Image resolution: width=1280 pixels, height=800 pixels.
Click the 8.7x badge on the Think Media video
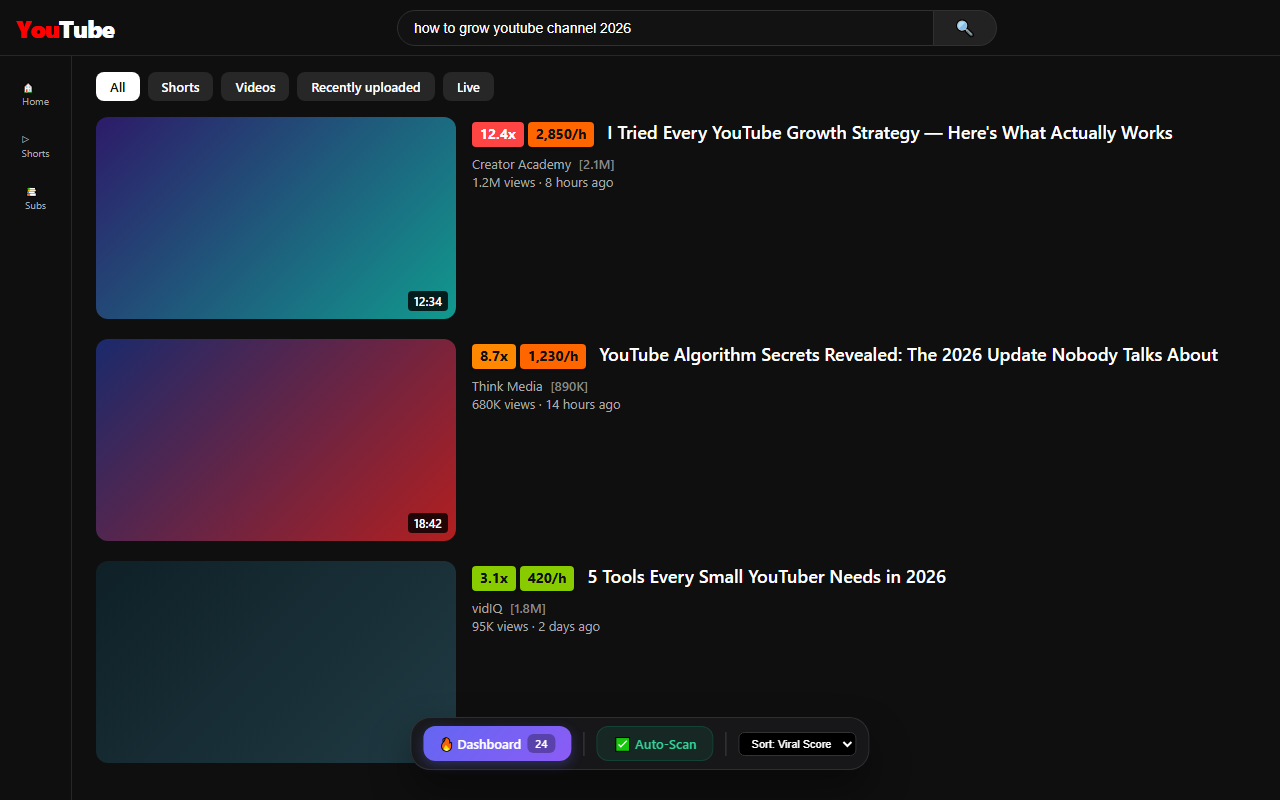tap(493, 356)
